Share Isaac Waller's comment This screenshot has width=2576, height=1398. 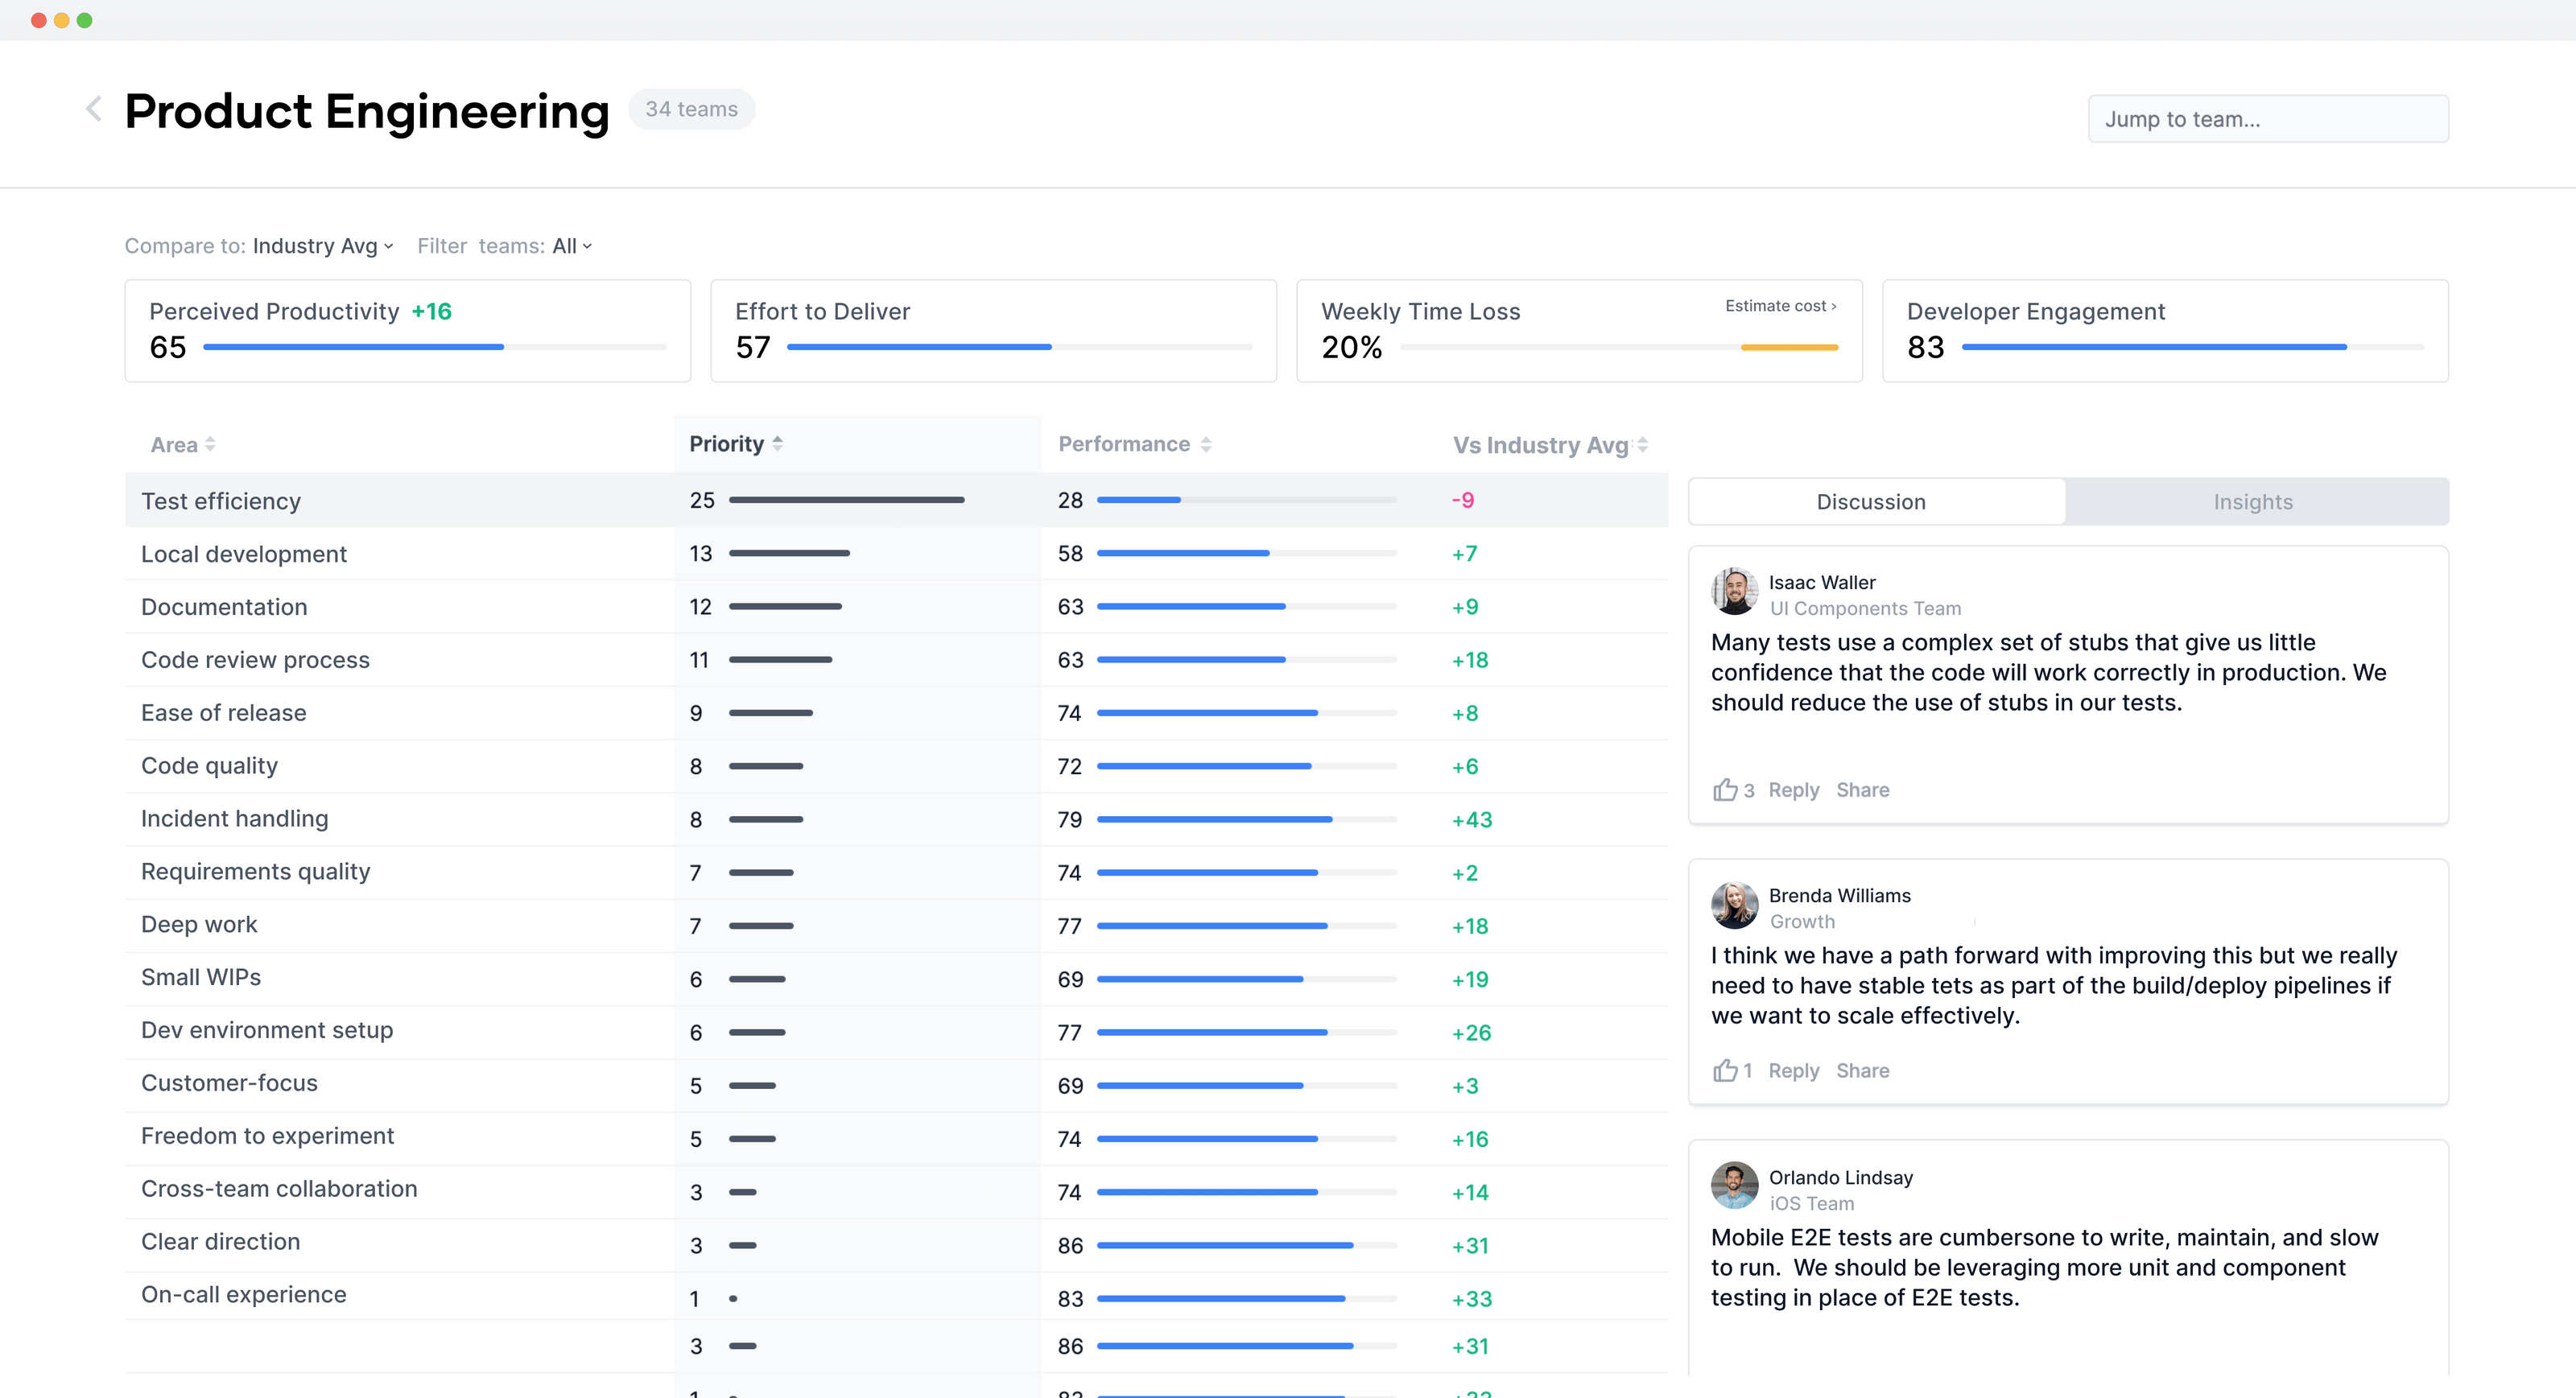1862,789
